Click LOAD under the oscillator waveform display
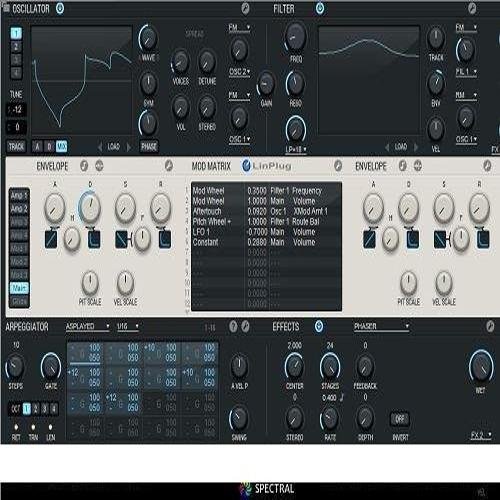 click(x=113, y=147)
